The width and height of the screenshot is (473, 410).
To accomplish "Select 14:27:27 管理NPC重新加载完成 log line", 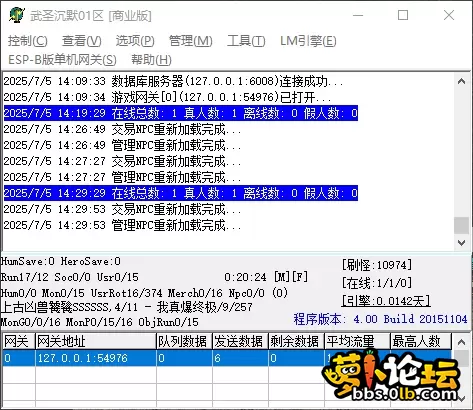I will pos(122,177).
